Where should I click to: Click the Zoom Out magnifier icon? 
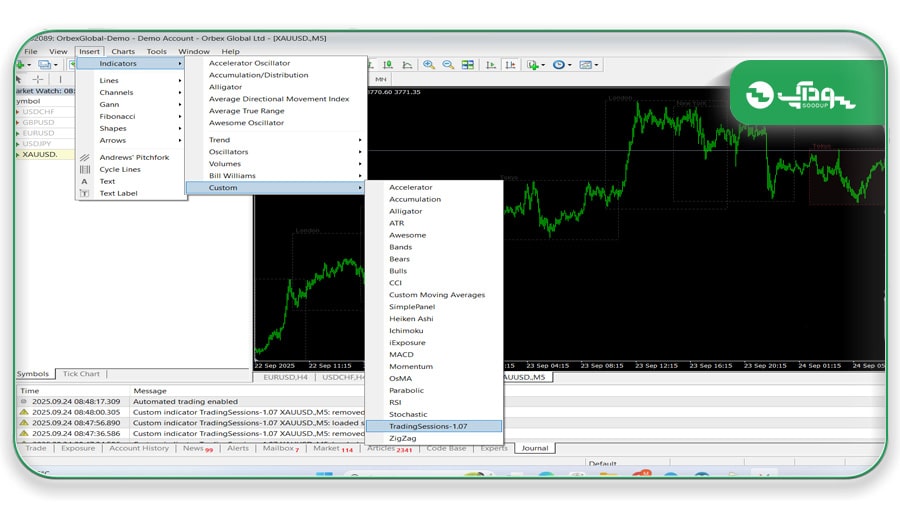coord(448,65)
